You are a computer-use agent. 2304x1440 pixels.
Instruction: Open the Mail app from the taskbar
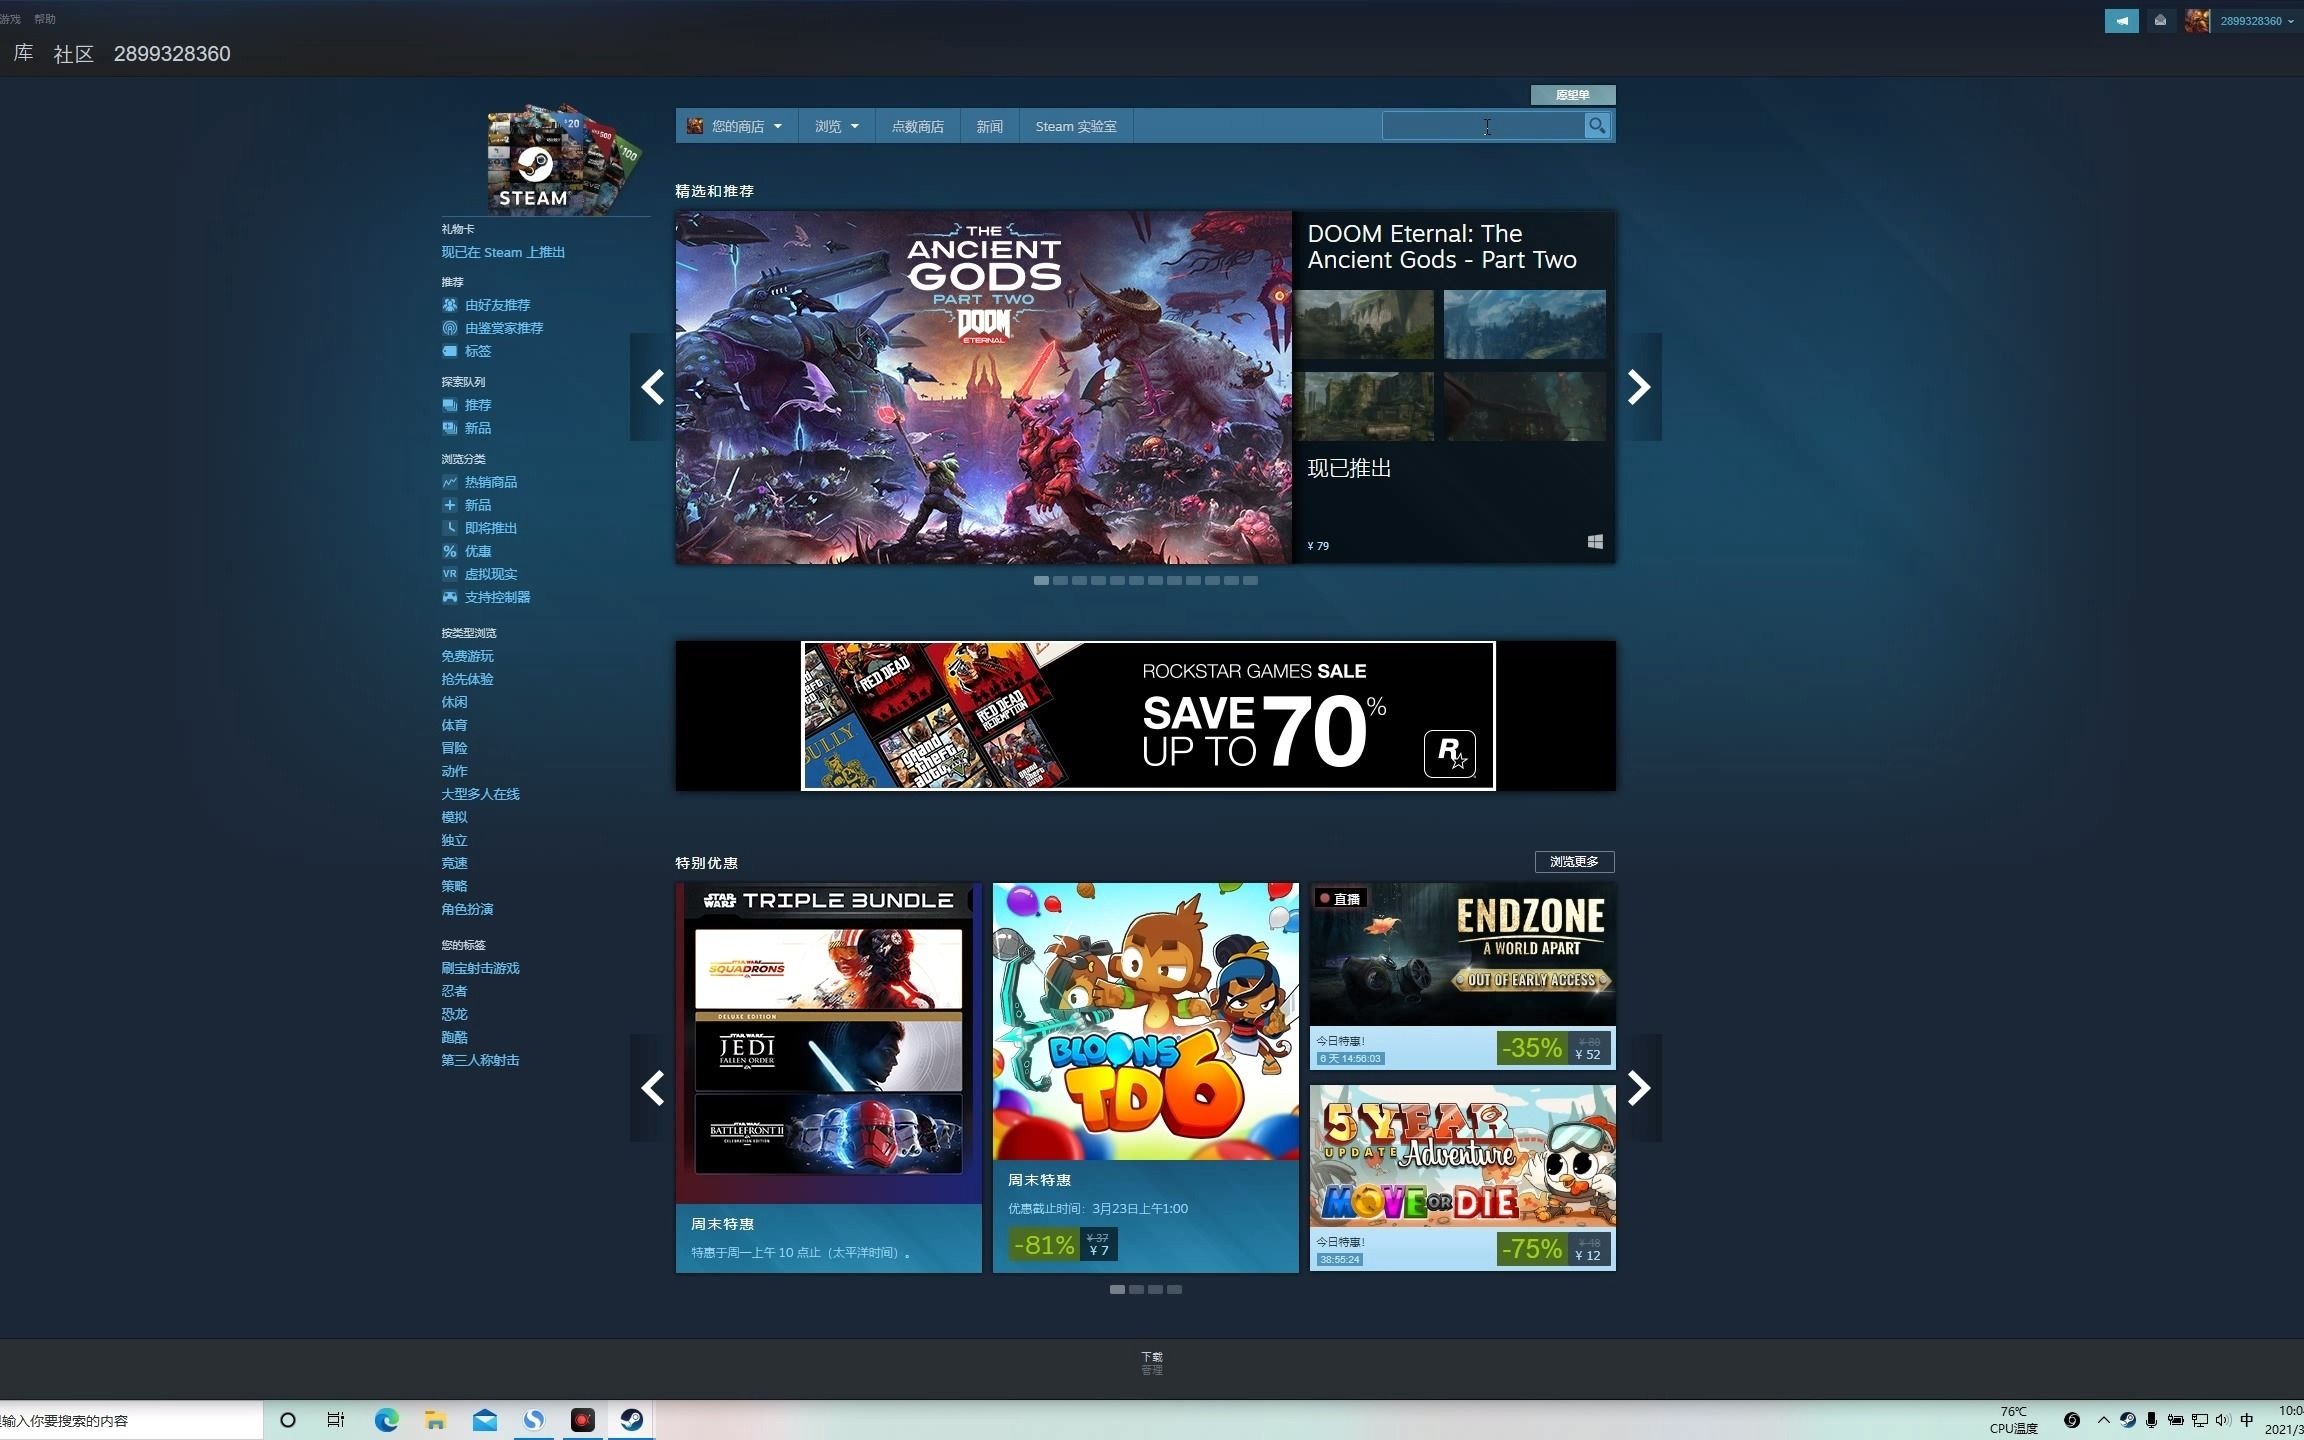485,1420
